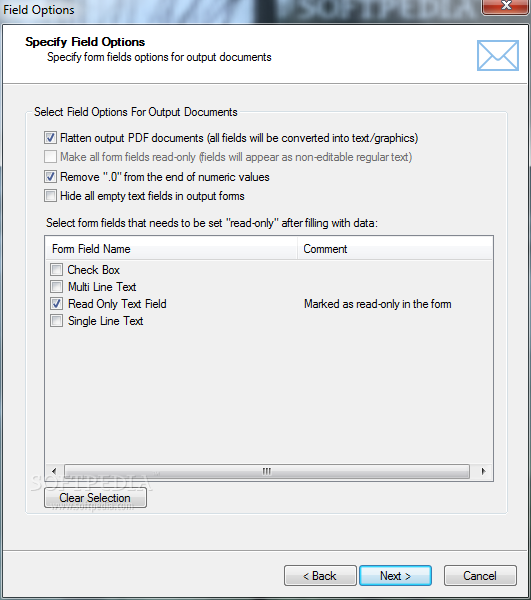Uncheck Flatten output PDF documents checkbox
The width and height of the screenshot is (531, 600).
50,137
